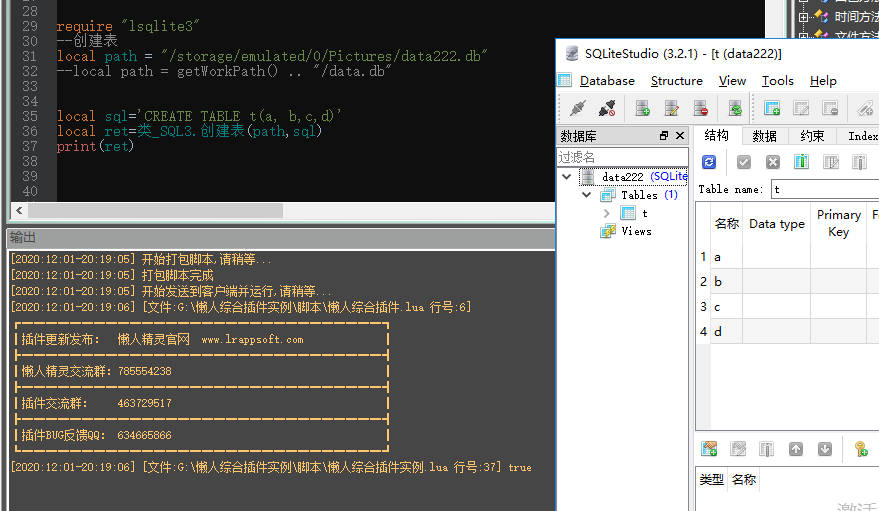The image size is (879, 511).
Task: Click the code editor horizontal scrollbar thumb
Action: (155, 211)
